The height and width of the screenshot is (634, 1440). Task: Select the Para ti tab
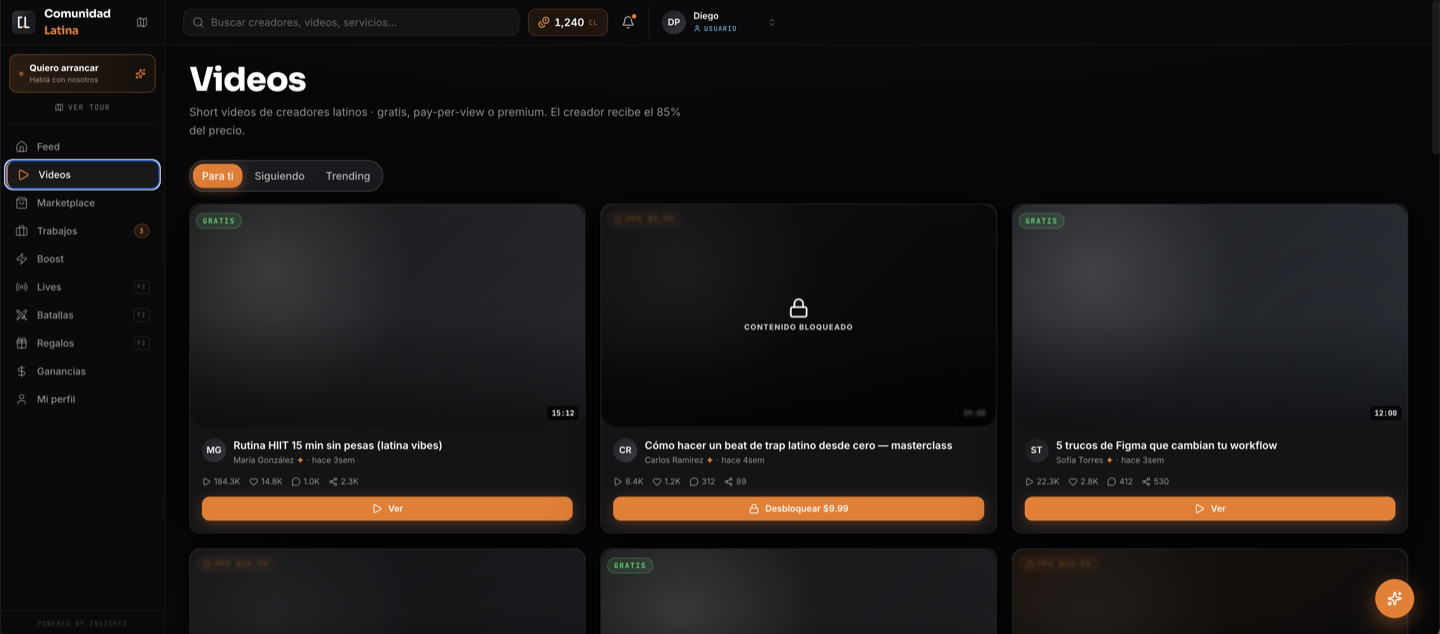217,176
